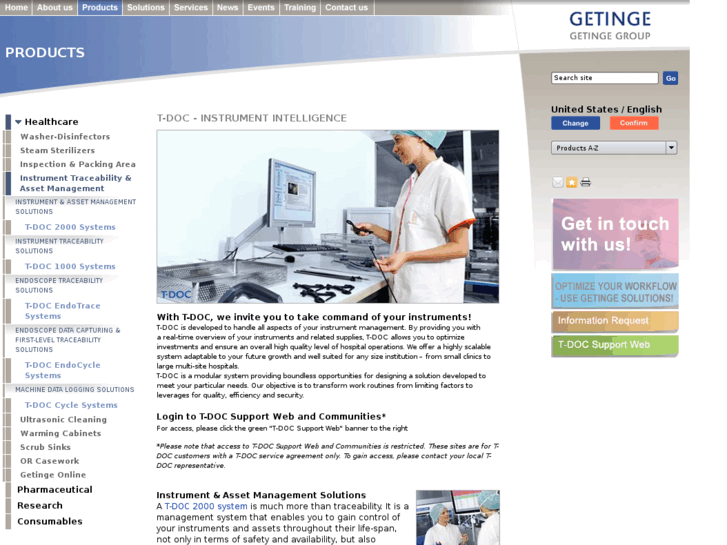
Task: Open the Get in touch with us banner
Action: click(615, 234)
